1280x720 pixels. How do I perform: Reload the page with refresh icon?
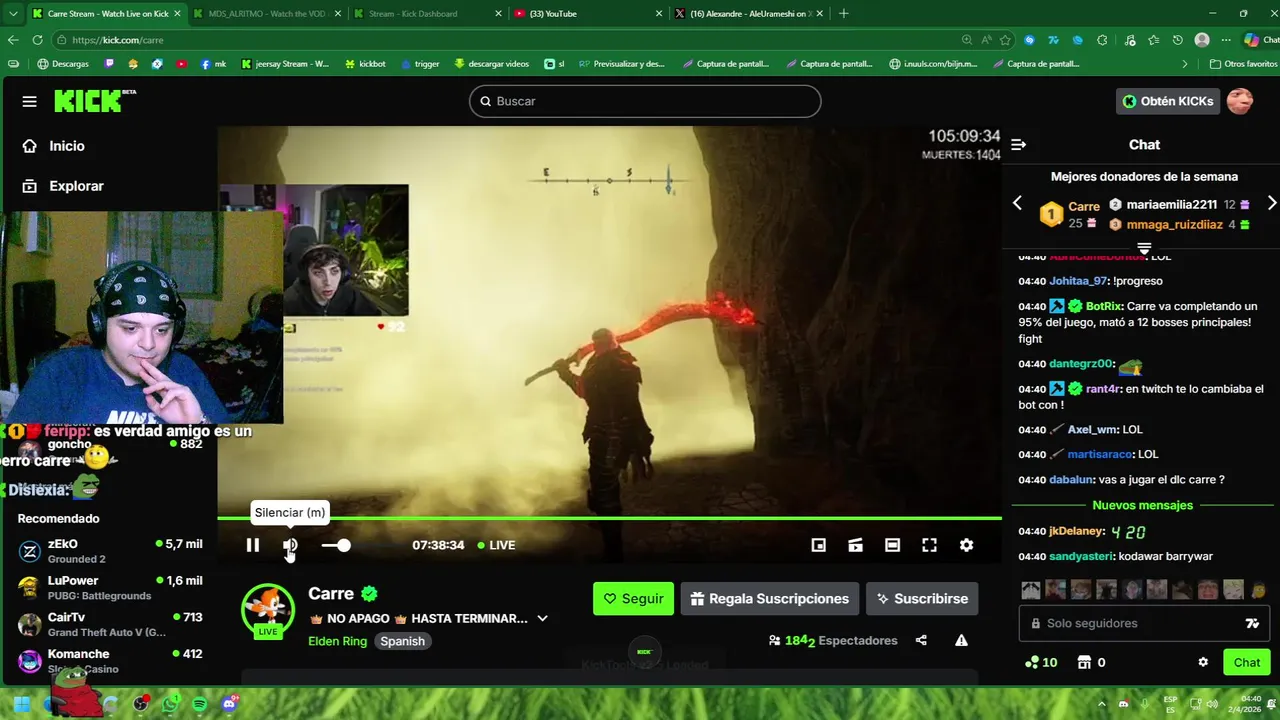click(x=37, y=40)
